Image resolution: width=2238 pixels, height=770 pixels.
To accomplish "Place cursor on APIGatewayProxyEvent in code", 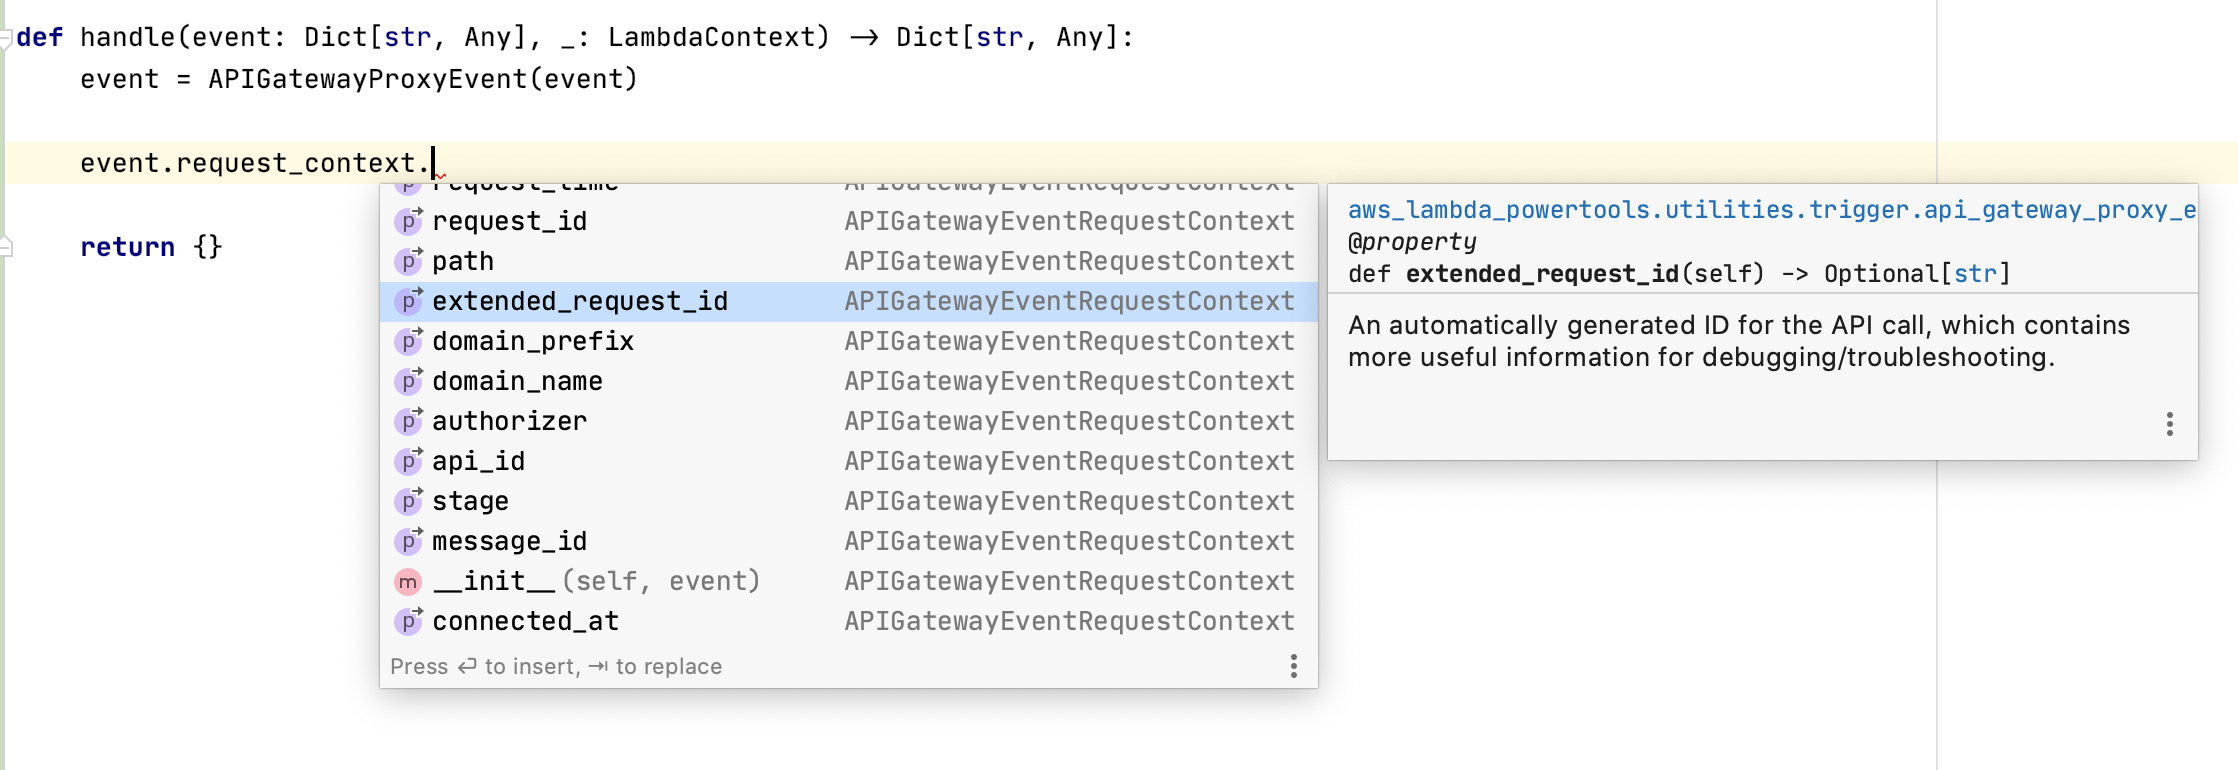I will click(367, 79).
